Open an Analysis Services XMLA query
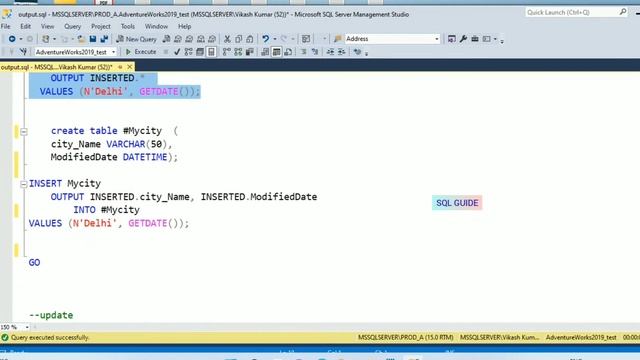 coord(200,39)
